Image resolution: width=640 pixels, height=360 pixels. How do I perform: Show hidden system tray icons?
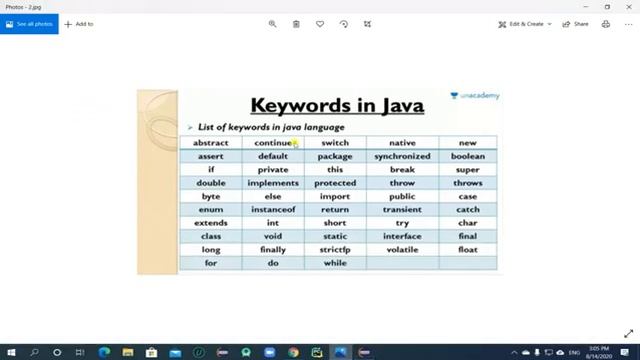514,352
